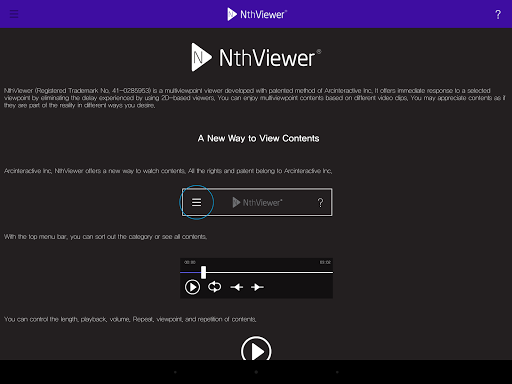The height and width of the screenshot is (384, 512).
Task: Click the large play button at bottom
Action: click(256, 349)
